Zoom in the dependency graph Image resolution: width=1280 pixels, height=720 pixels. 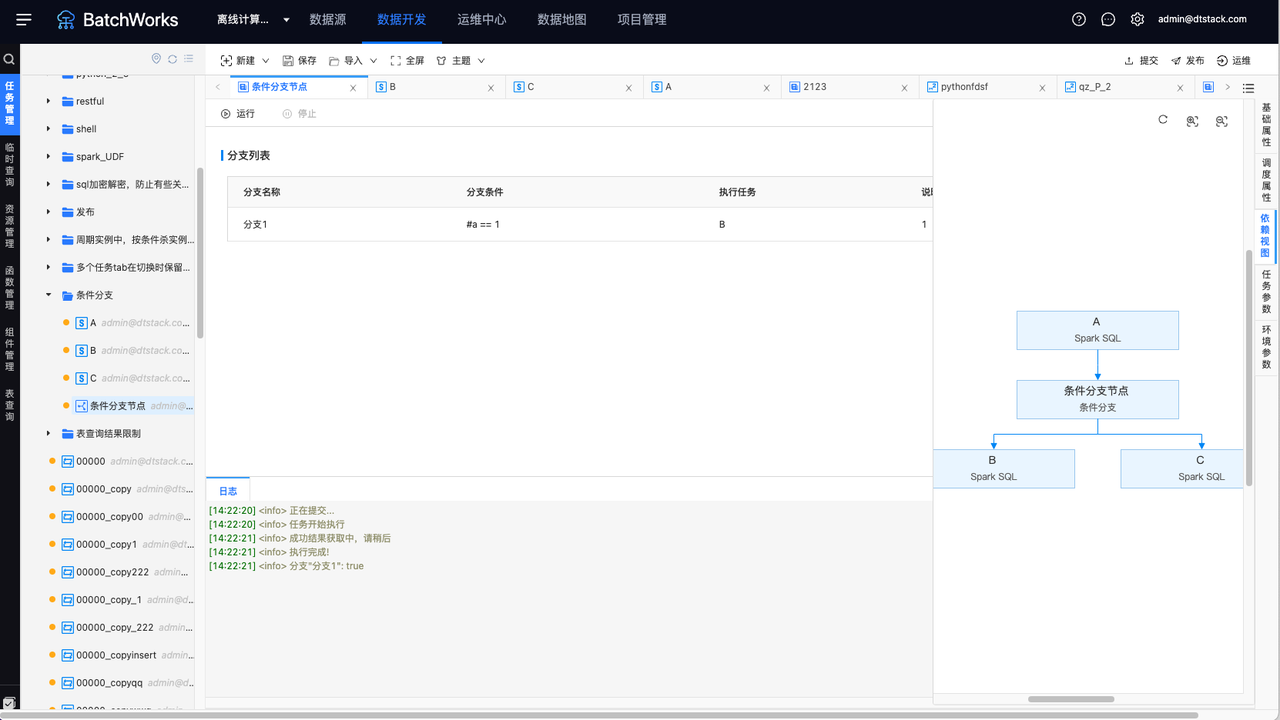[1192, 121]
